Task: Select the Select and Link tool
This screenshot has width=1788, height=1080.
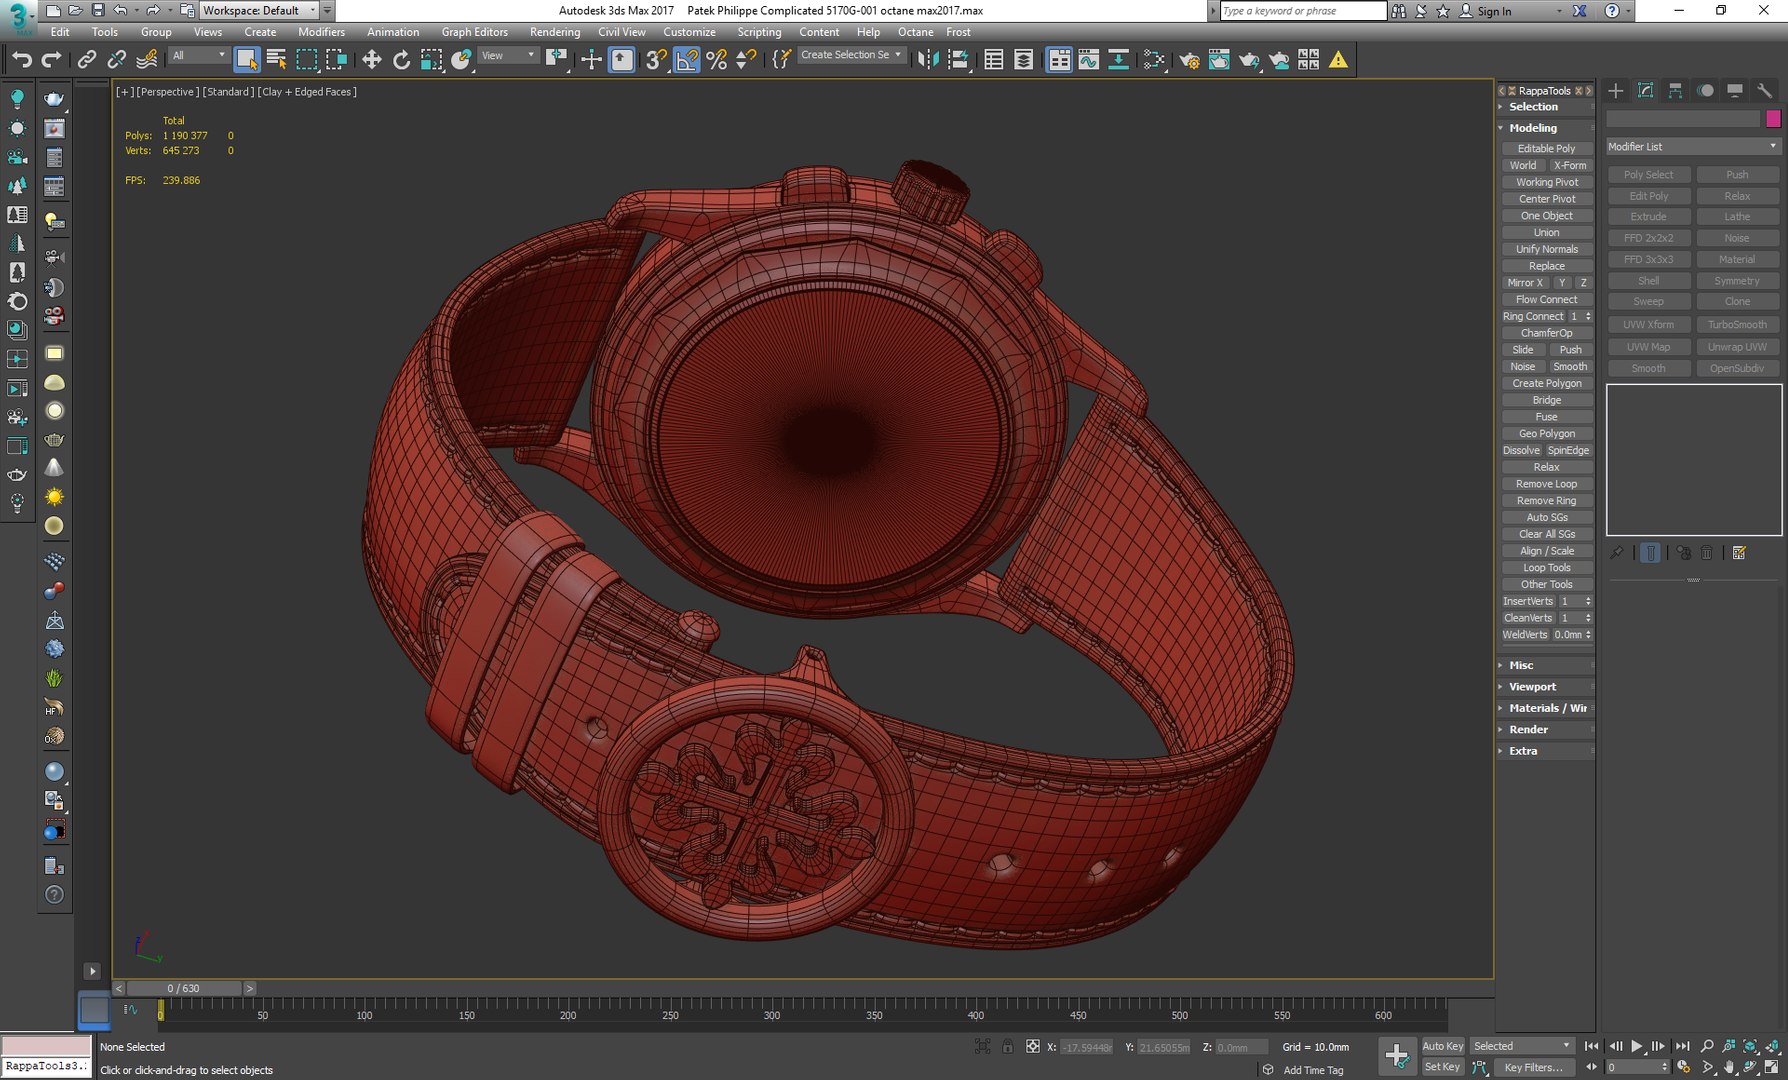Action: (x=86, y=60)
